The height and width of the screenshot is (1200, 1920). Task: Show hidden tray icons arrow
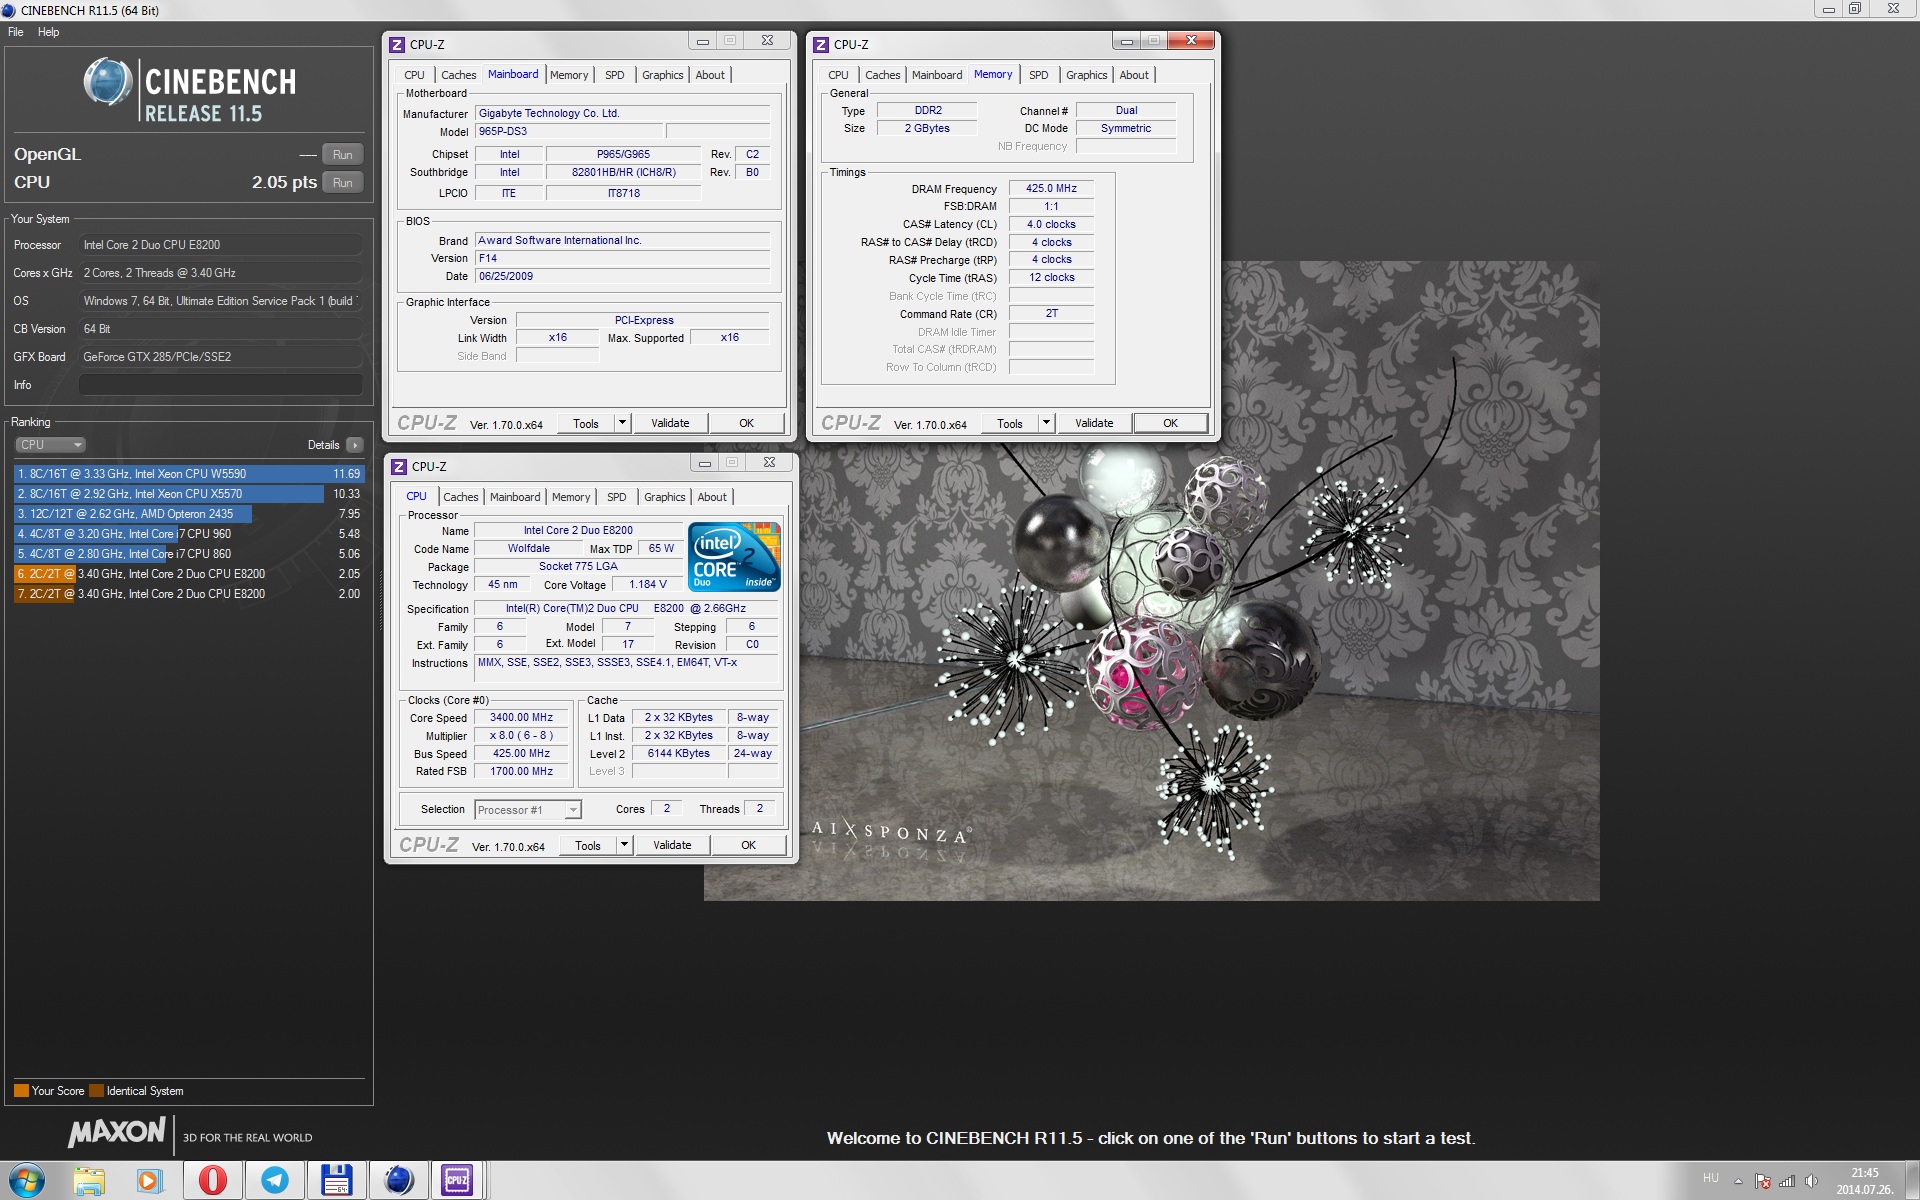click(1738, 1181)
